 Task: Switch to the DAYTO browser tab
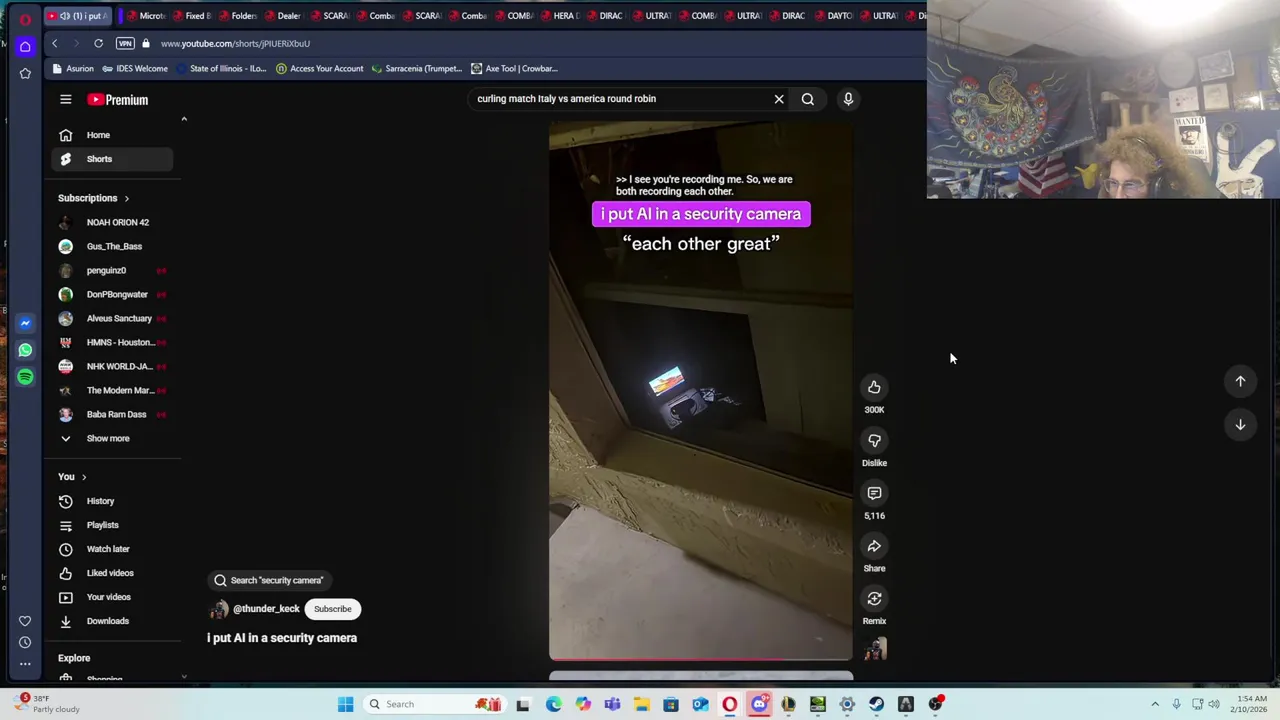coord(835,15)
